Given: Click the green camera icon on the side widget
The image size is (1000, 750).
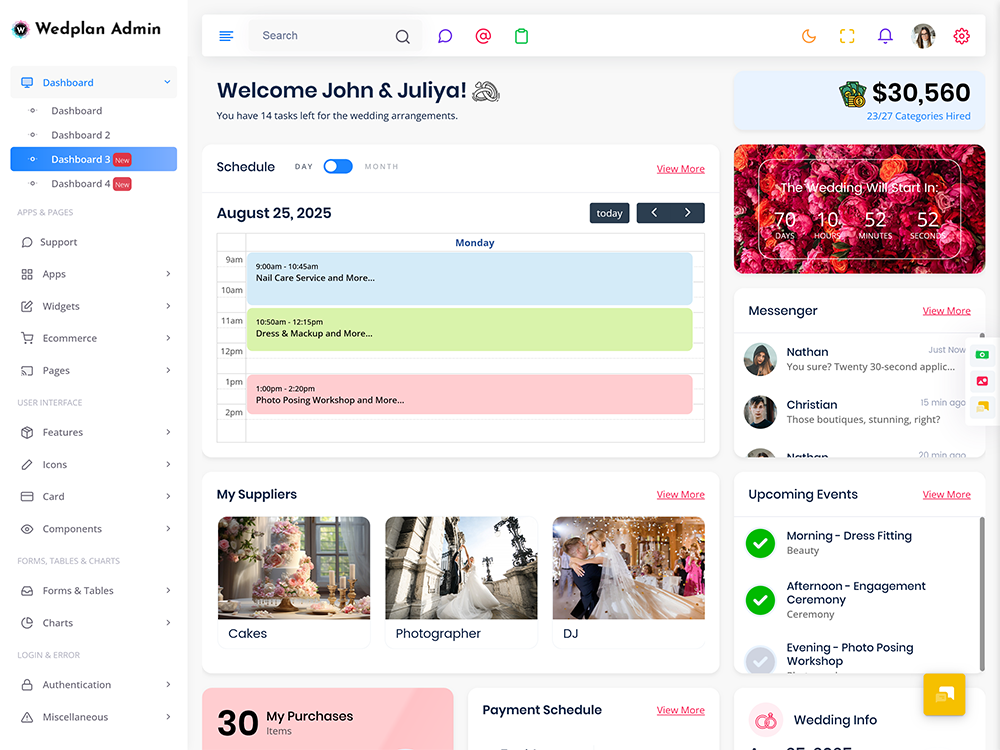Looking at the screenshot, I should [982, 355].
